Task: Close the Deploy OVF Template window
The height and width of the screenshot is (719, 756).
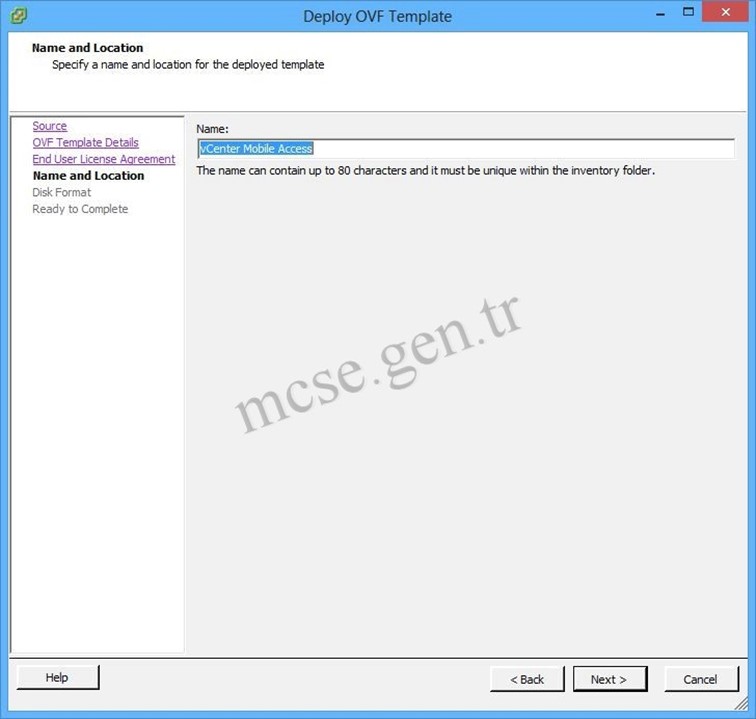Action: [725, 13]
